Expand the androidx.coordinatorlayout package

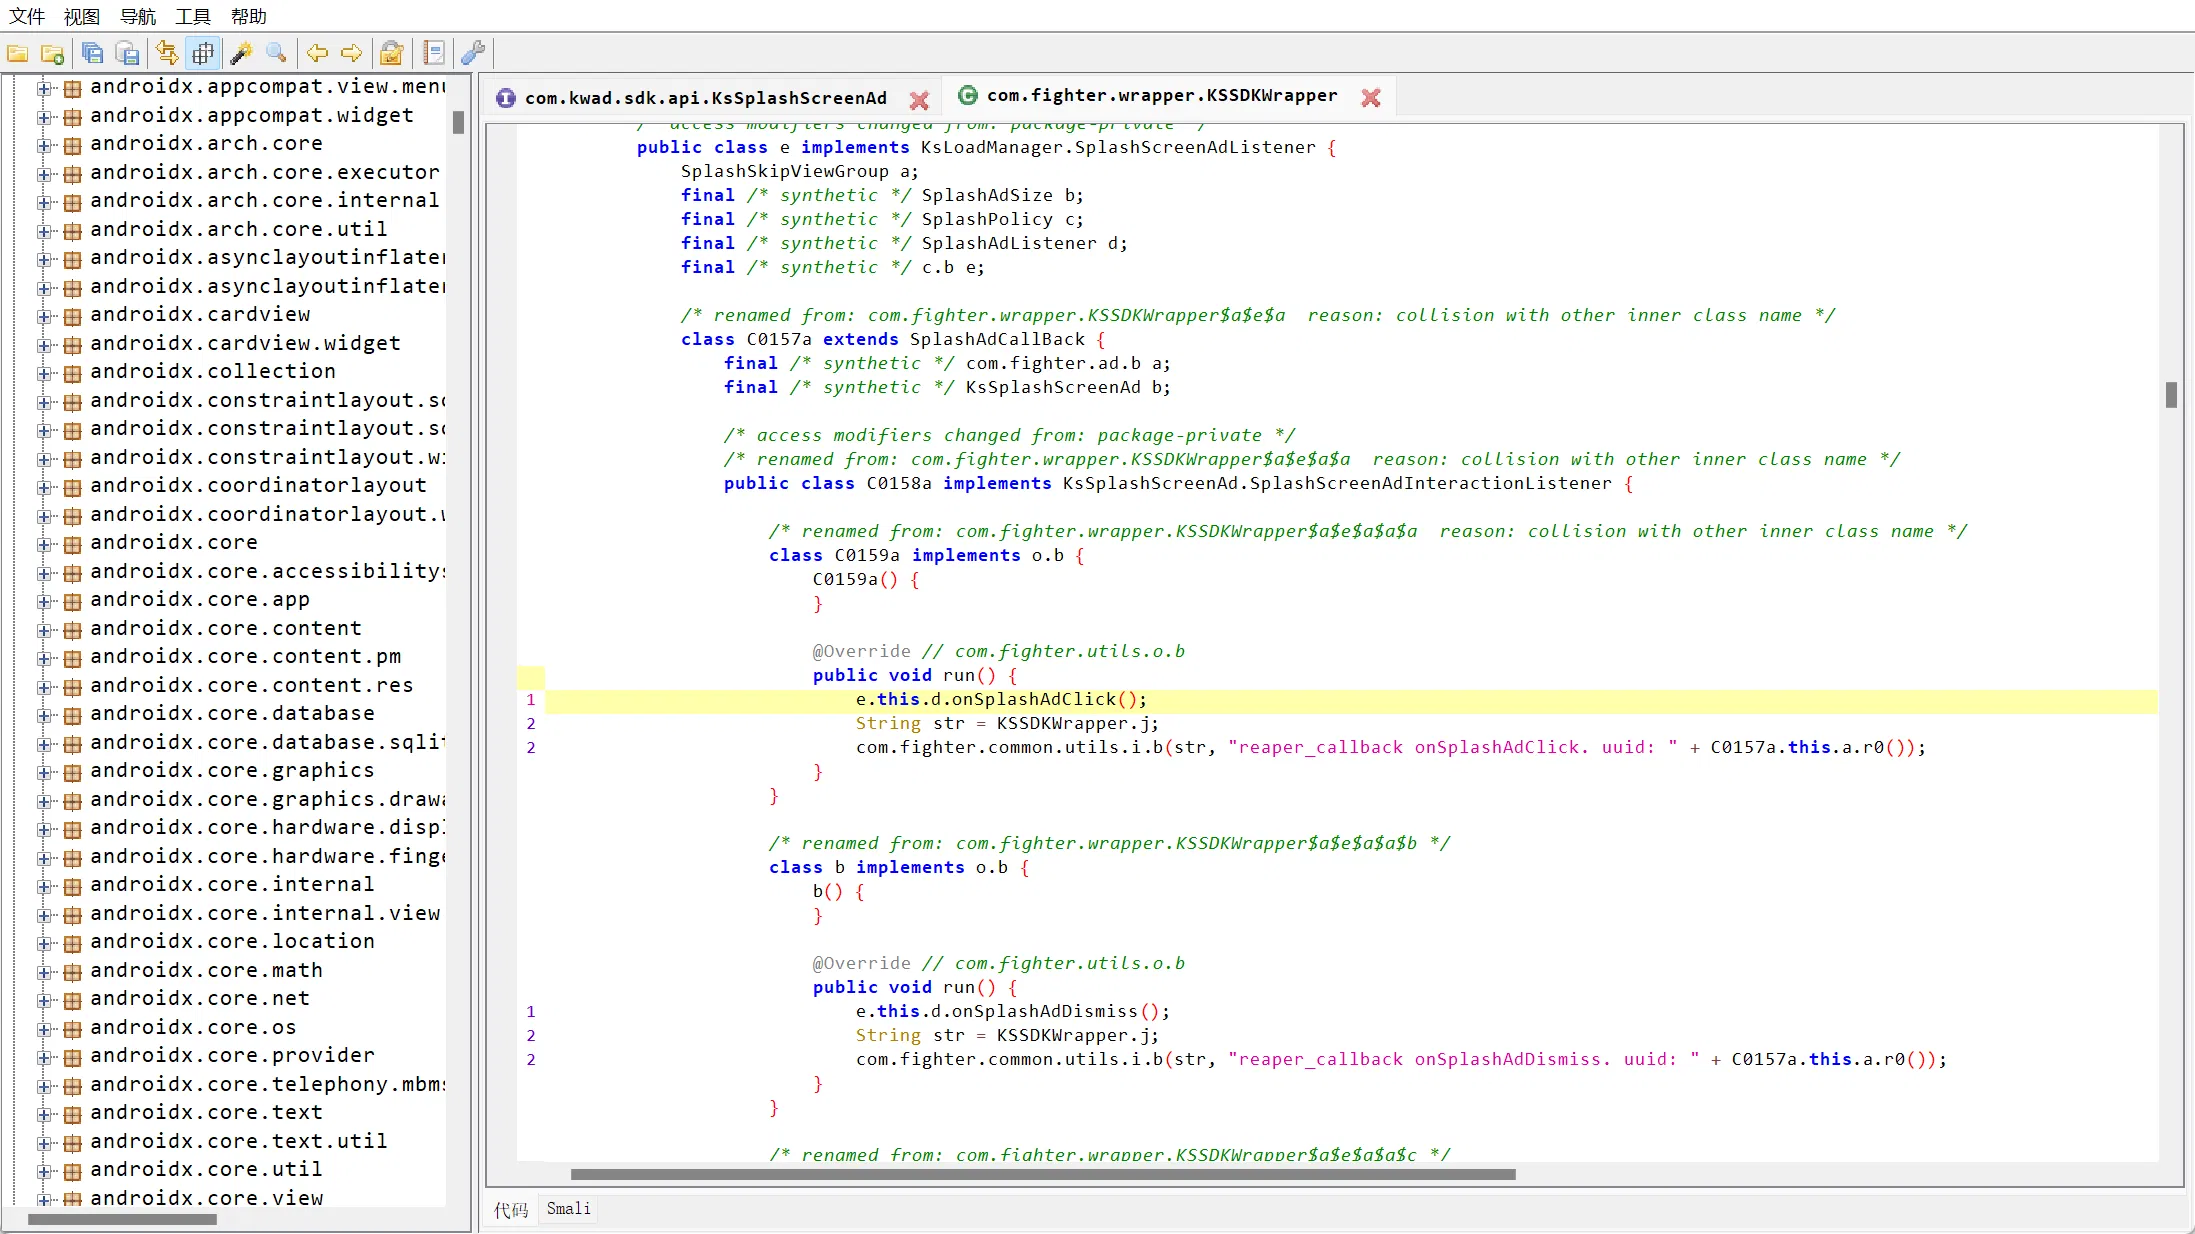[x=44, y=487]
